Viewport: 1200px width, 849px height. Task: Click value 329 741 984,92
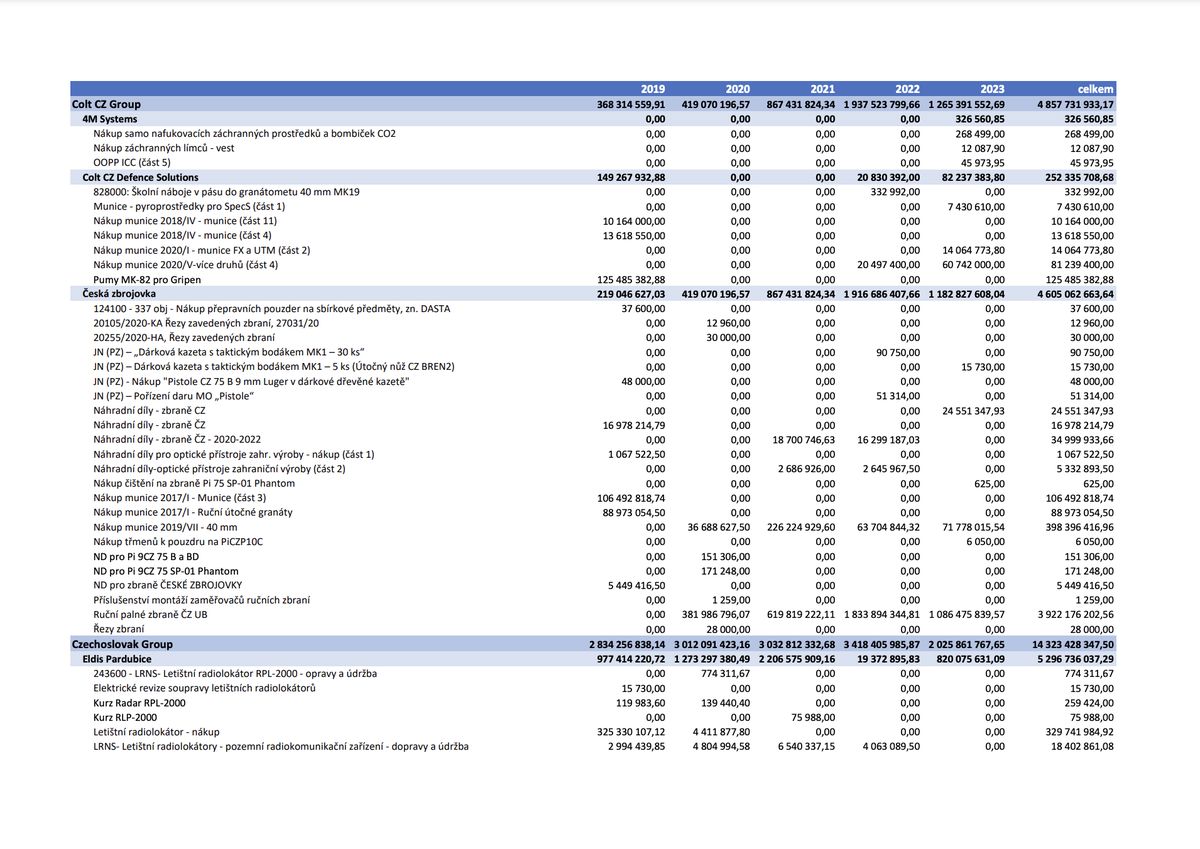coord(1079,732)
